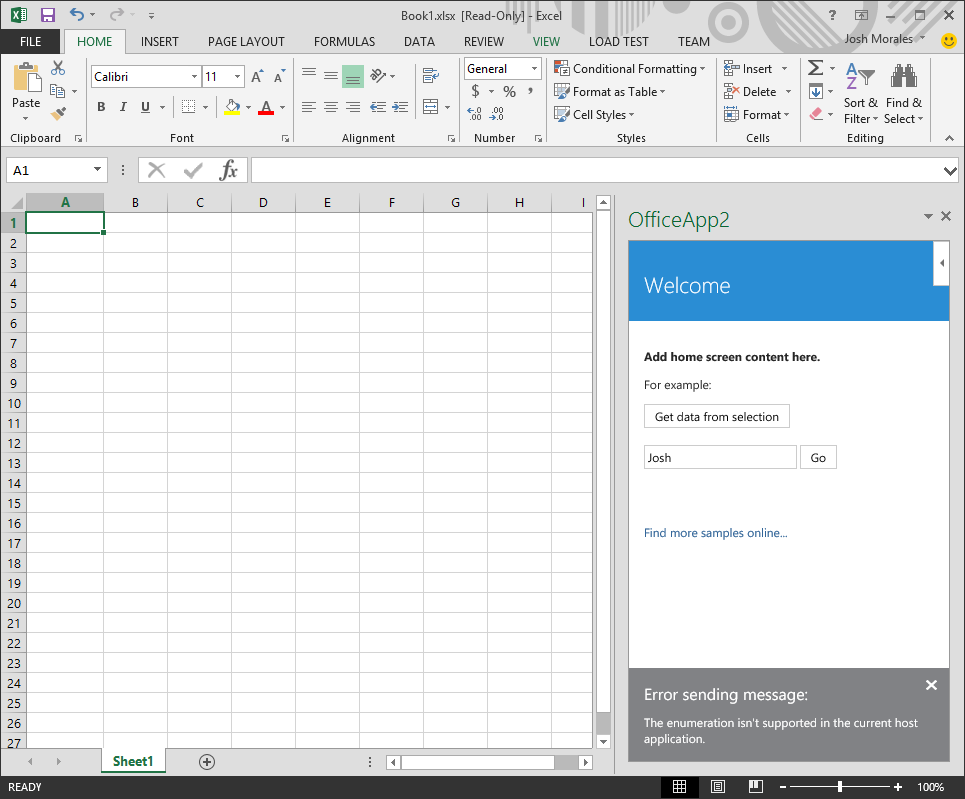Viewport: 965px width, 799px height.
Task: Open the Format Painter
Action: [58, 114]
